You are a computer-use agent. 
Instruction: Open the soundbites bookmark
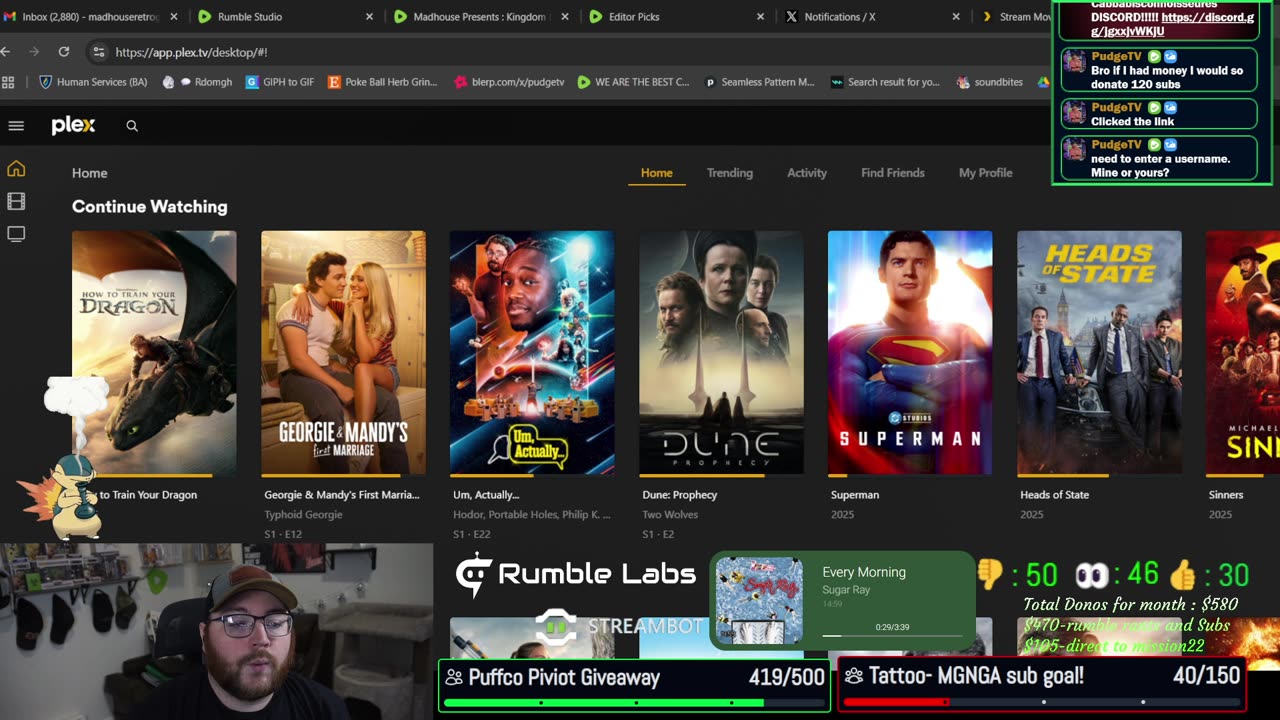pyautogui.click(x=990, y=82)
